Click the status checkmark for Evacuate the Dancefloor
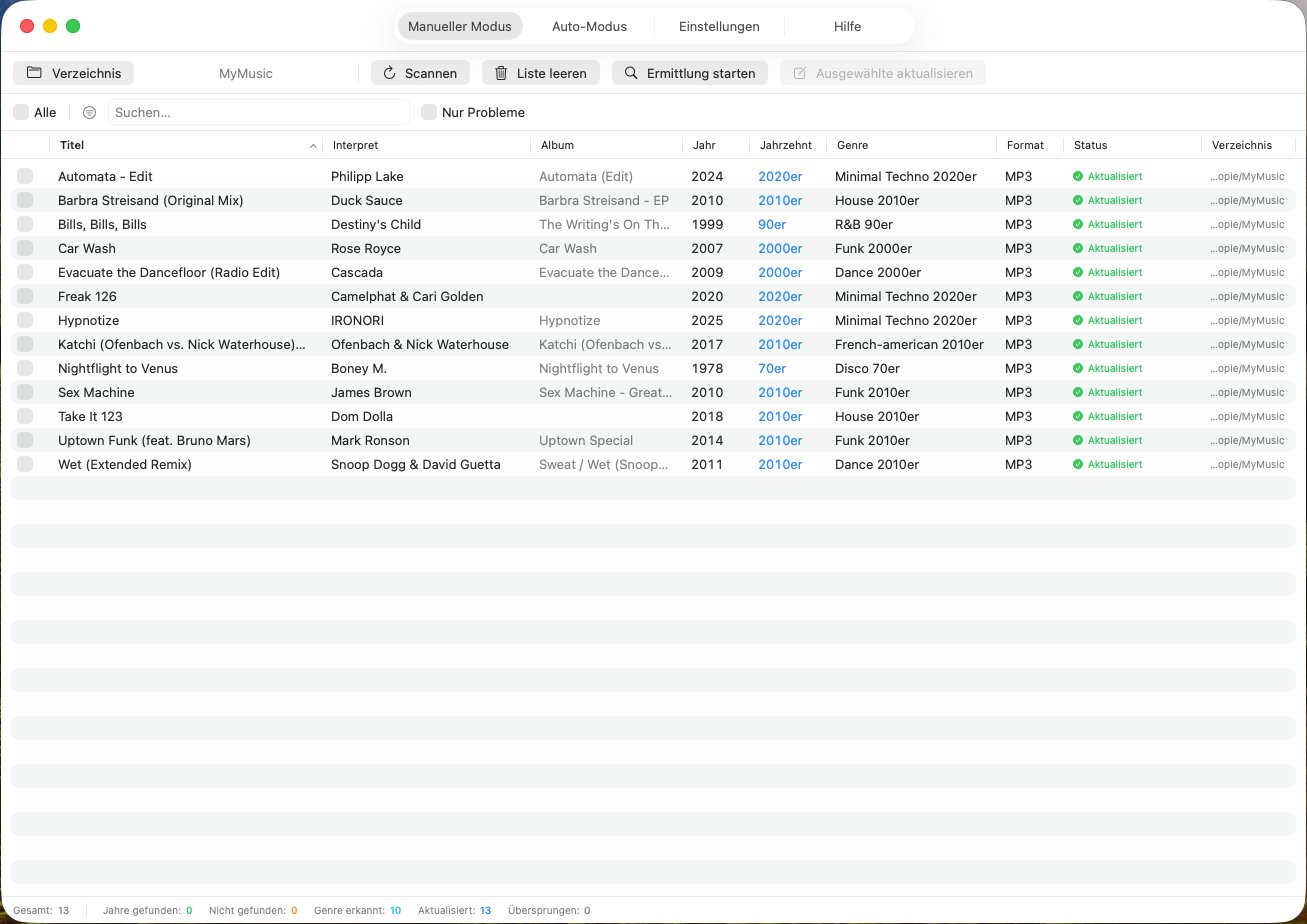This screenshot has height=924, width=1307. [1077, 273]
